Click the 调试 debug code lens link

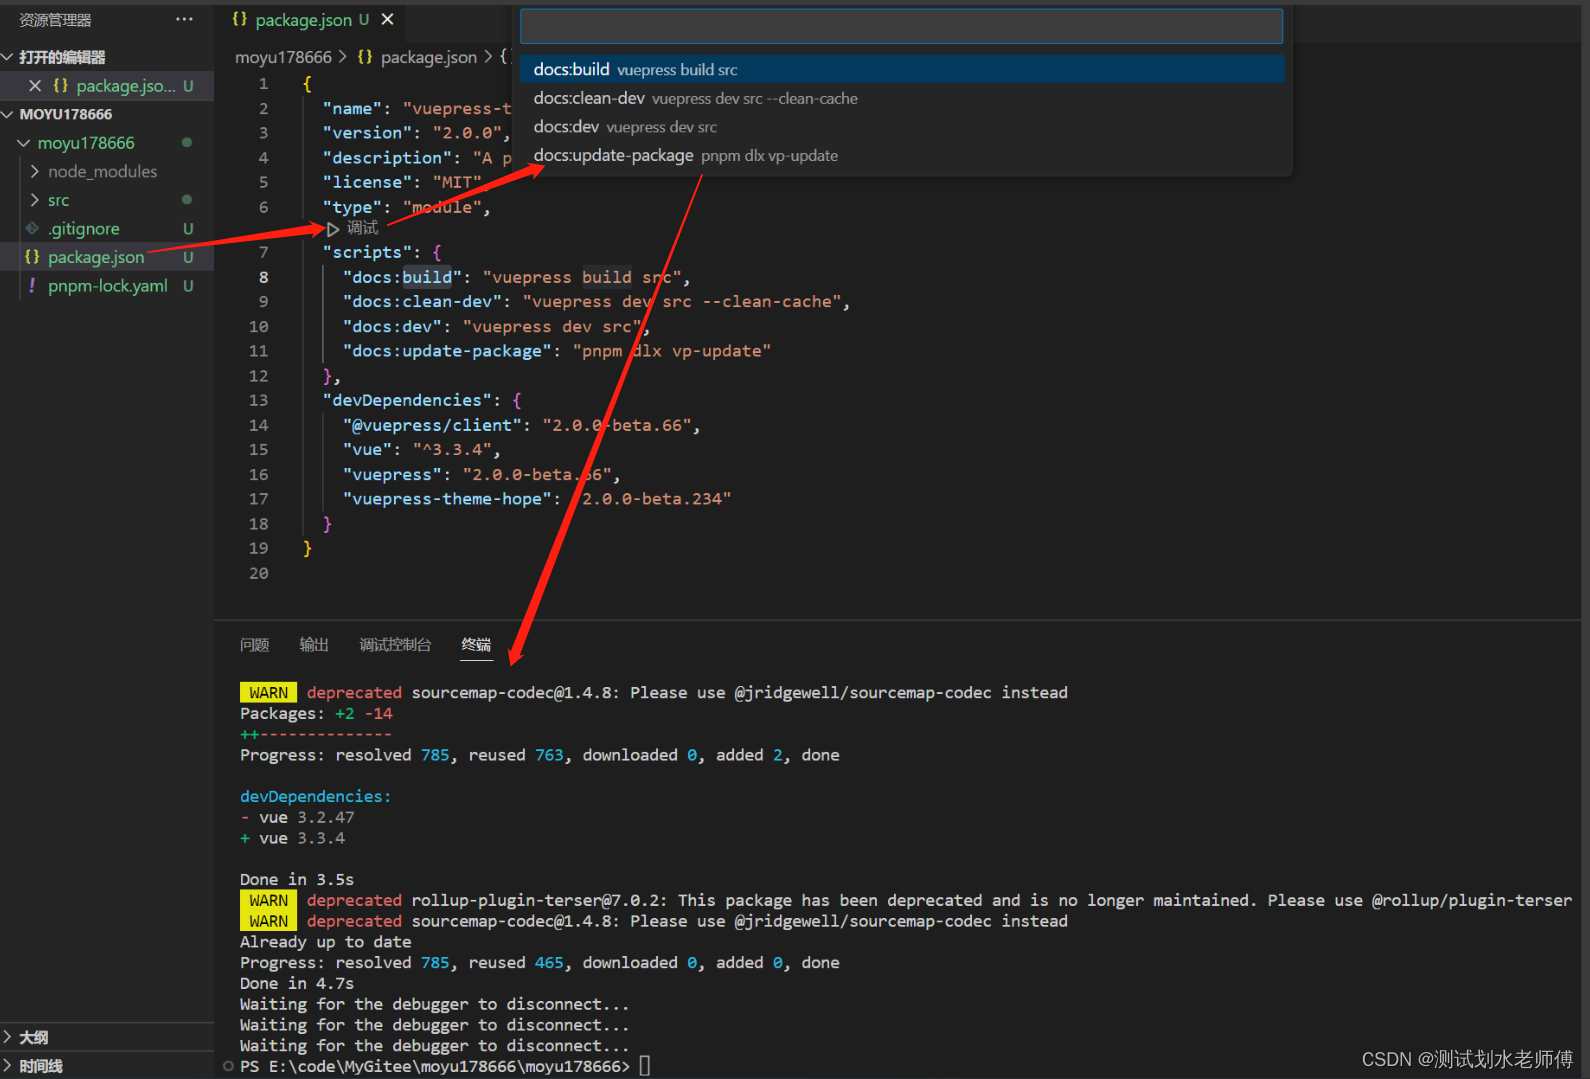click(x=362, y=229)
